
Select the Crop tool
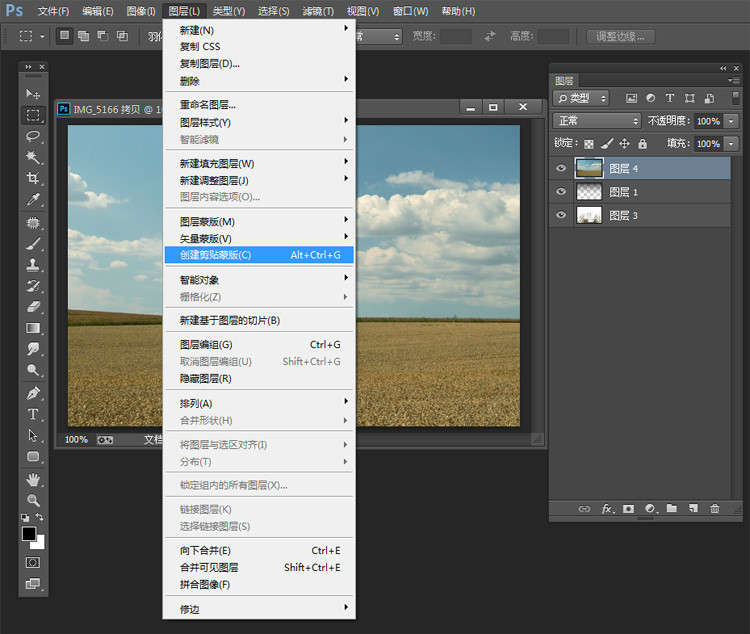(x=33, y=178)
